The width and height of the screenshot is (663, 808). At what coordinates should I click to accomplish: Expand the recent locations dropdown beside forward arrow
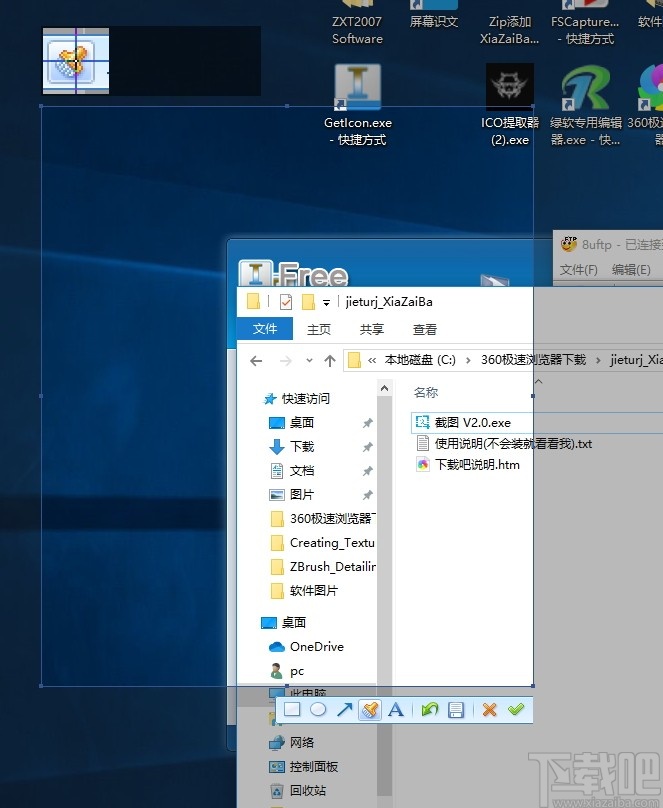[309, 361]
